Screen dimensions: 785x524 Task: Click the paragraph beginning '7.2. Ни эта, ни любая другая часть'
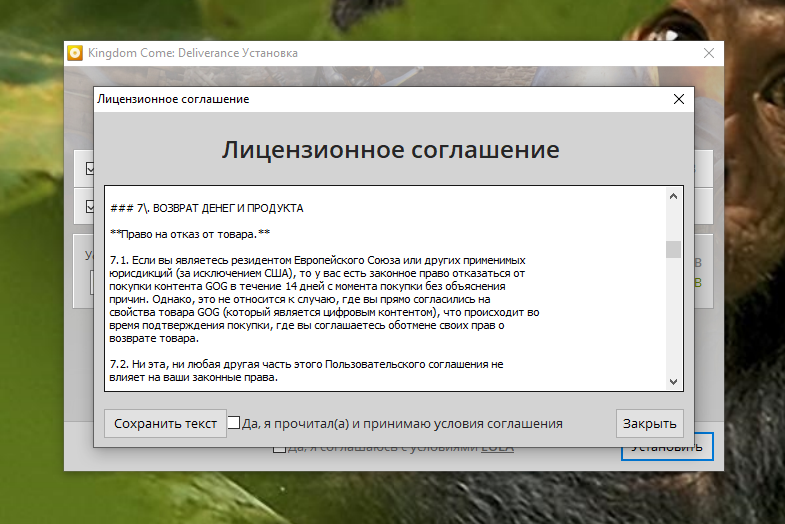click(306, 371)
